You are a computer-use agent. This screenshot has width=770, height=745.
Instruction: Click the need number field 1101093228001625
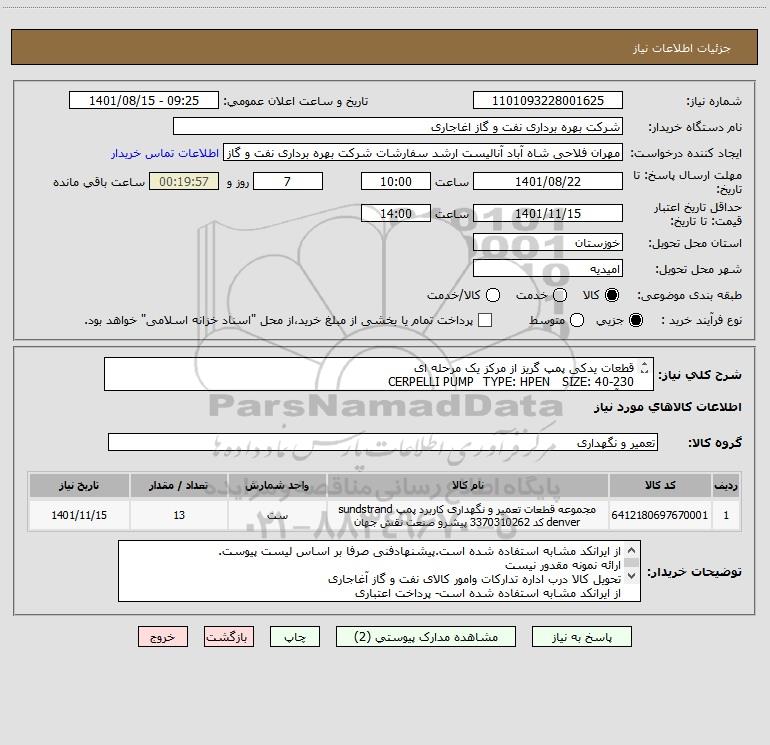548,100
